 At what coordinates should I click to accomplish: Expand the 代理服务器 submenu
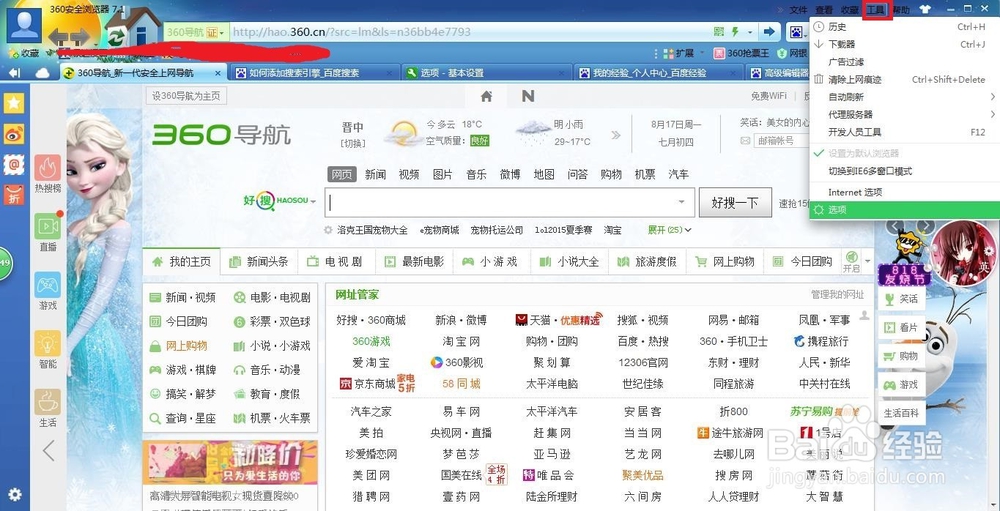point(904,114)
